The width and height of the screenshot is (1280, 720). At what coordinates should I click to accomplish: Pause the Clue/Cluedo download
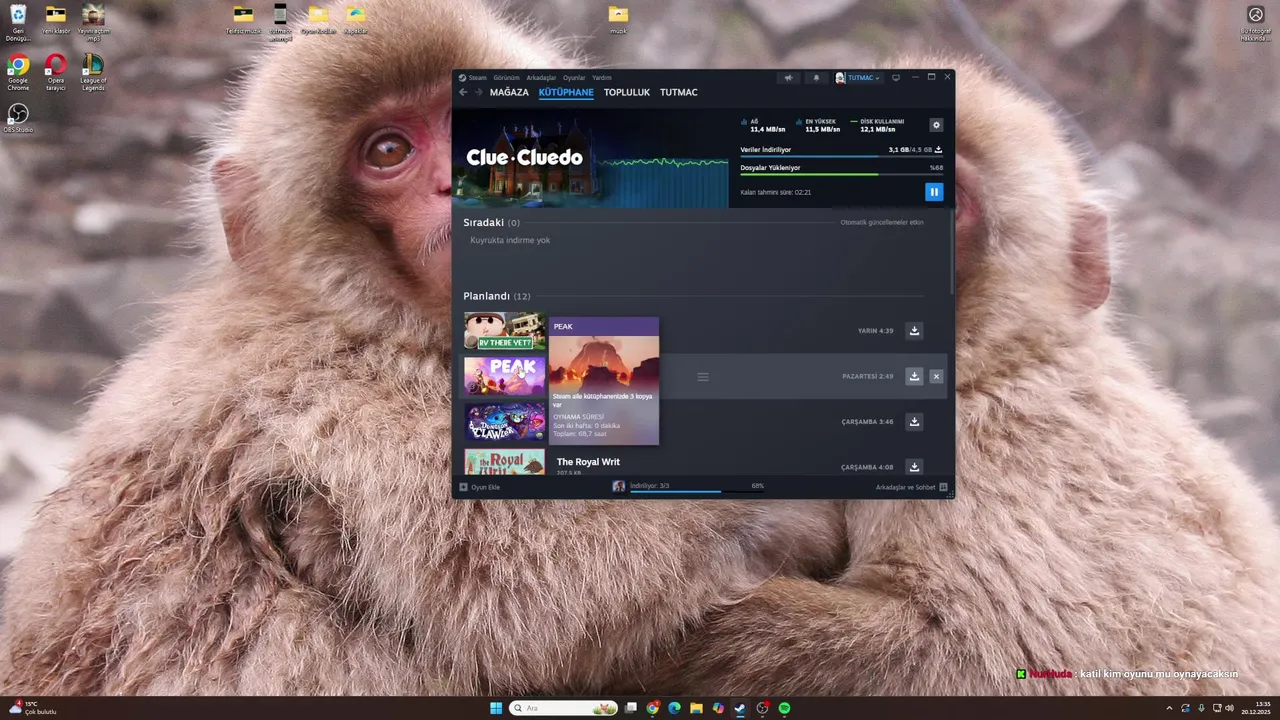click(x=934, y=192)
